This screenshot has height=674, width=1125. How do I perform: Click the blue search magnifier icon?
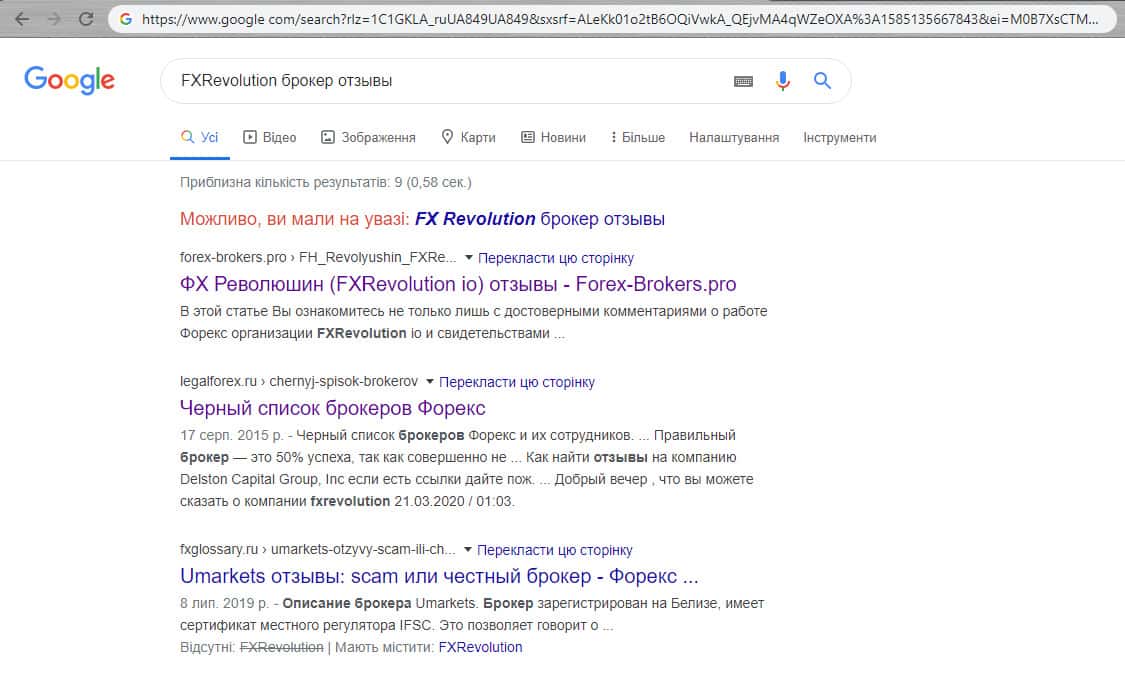pos(822,81)
